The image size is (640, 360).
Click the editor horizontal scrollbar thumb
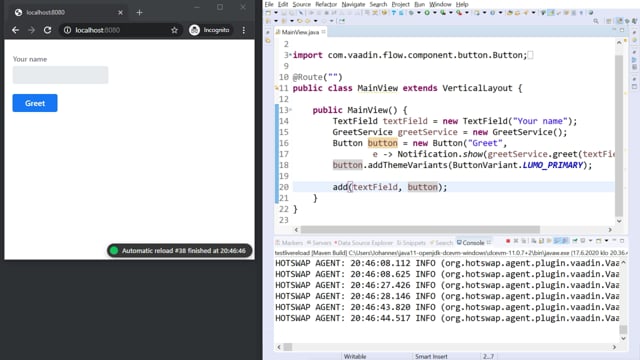pos(420,229)
